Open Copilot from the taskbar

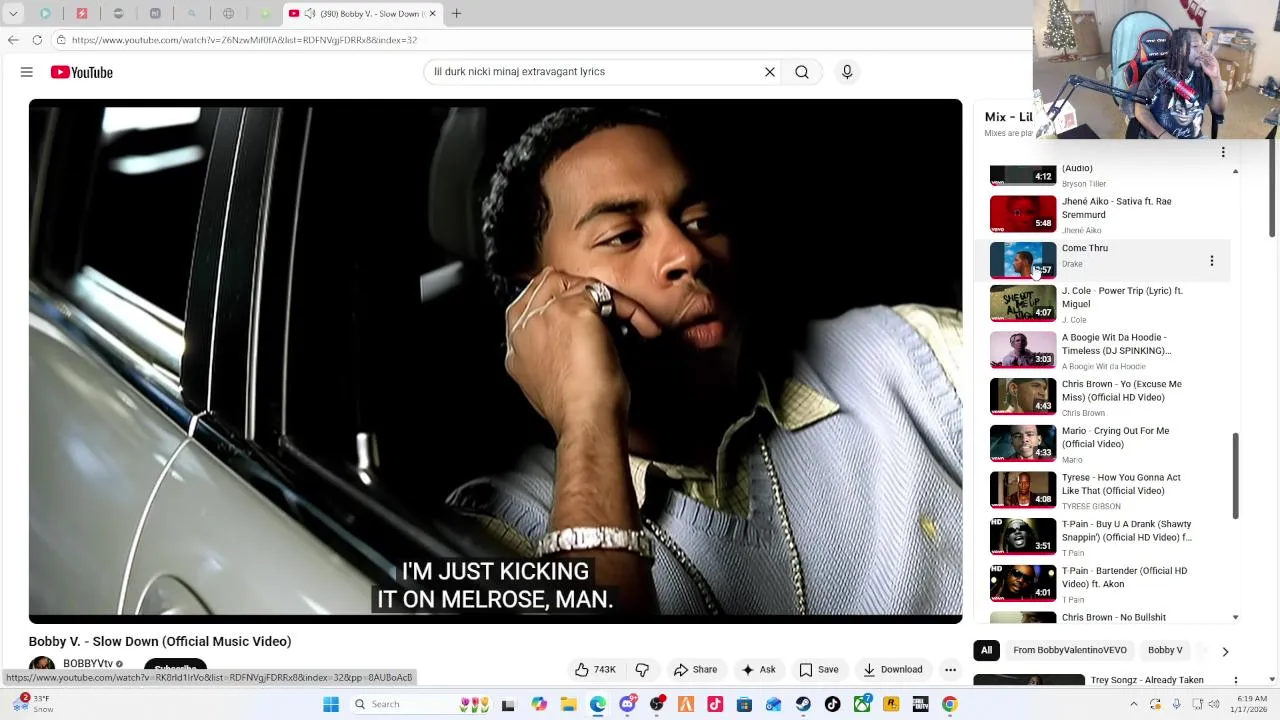coord(539,704)
